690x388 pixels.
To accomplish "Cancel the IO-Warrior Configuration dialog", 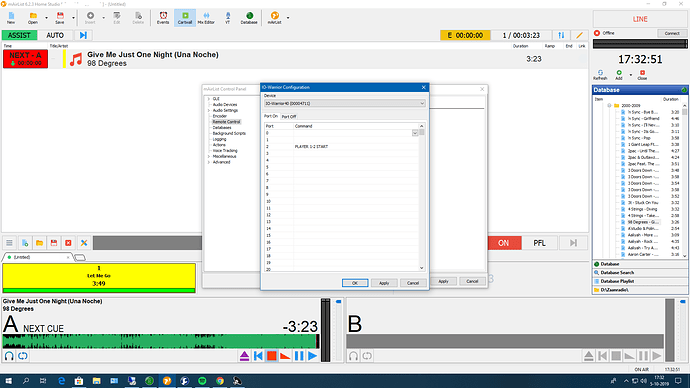I will coord(413,283).
